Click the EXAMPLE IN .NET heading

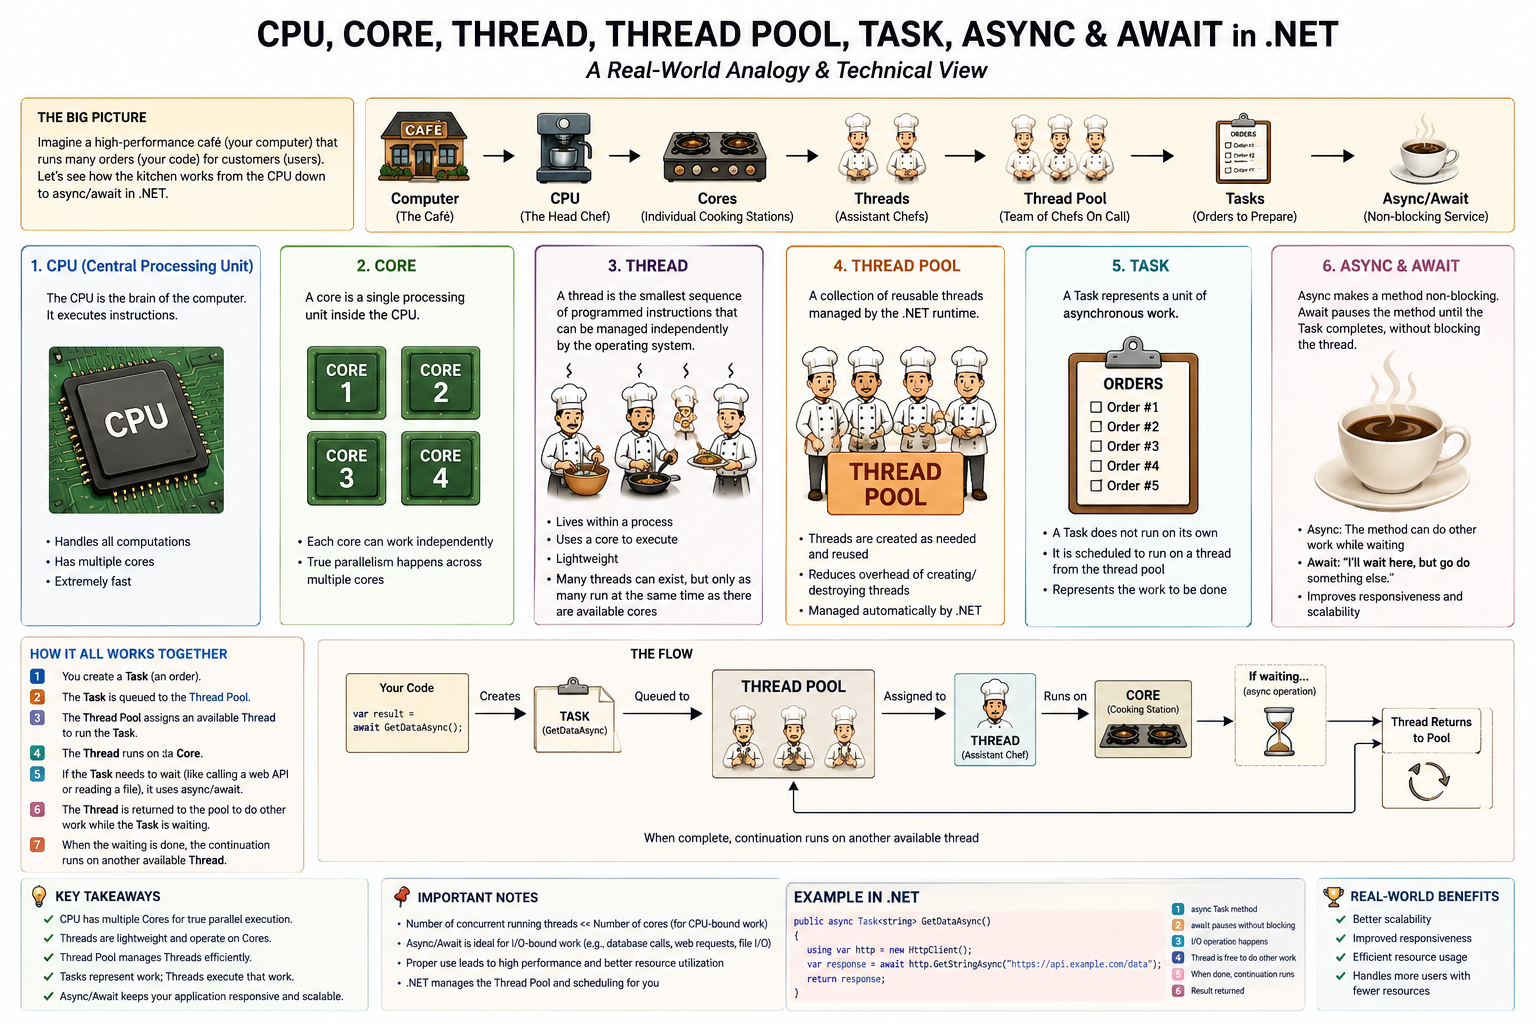[x=856, y=897]
